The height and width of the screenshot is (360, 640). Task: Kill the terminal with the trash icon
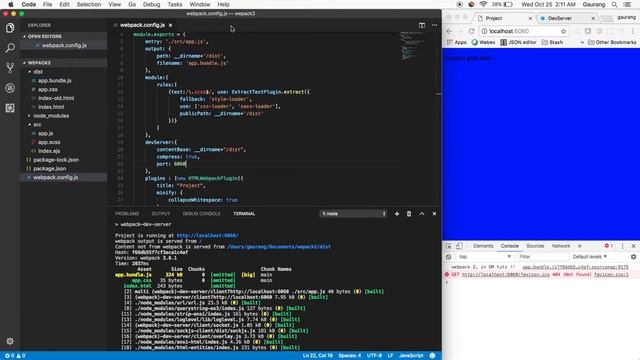pos(409,213)
